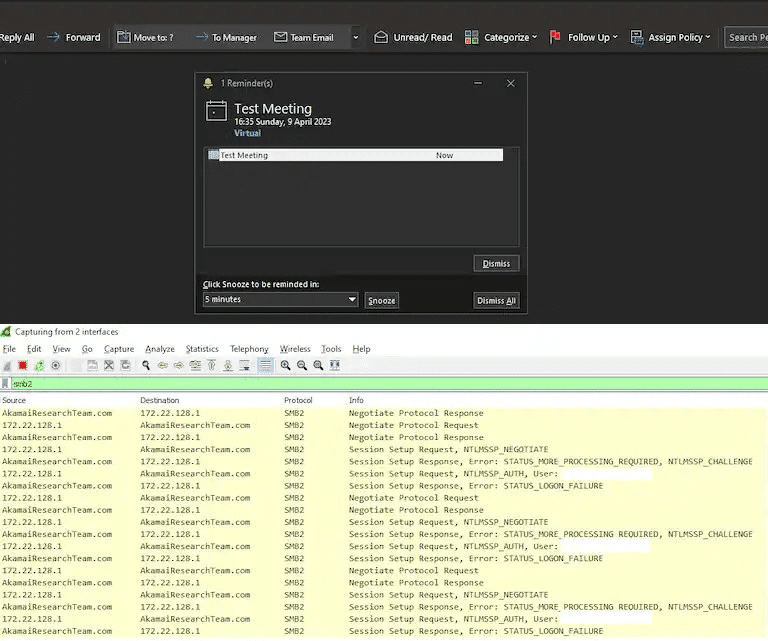Image resolution: width=768 pixels, height=641 pixels.
Task: Click the Wireshark logo in title bar
Action: tap(6, 332)
